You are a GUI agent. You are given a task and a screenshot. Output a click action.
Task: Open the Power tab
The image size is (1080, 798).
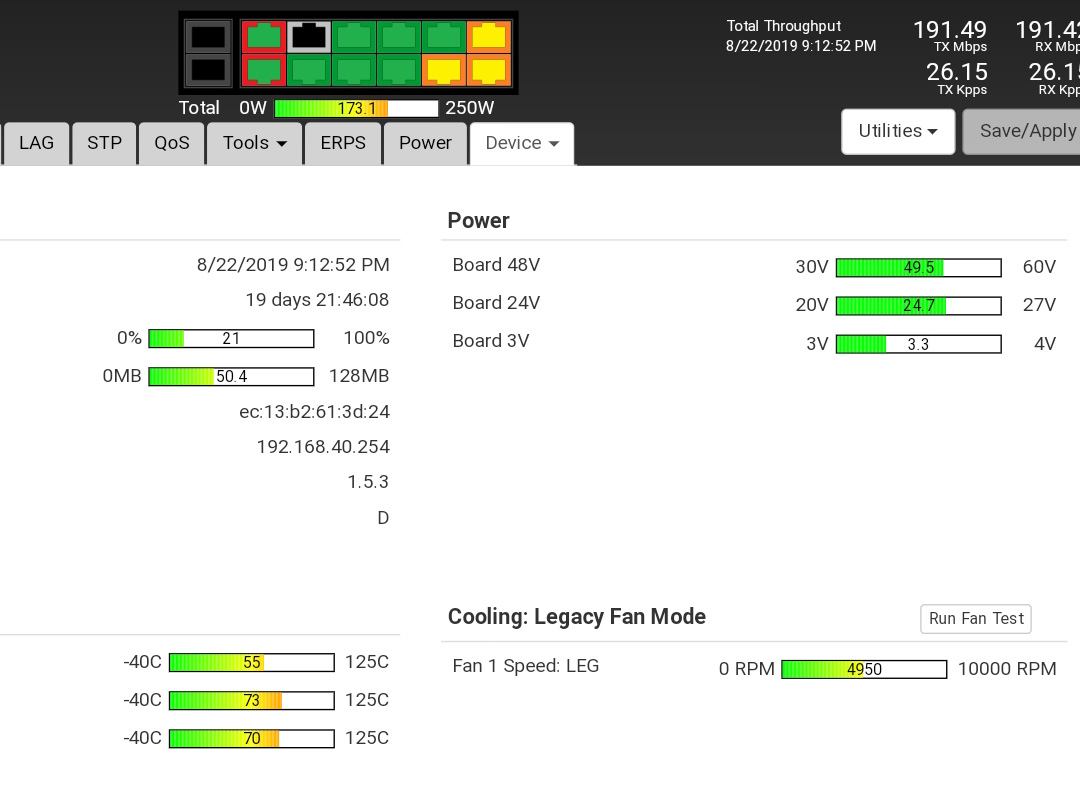click(x=425, y=143)
